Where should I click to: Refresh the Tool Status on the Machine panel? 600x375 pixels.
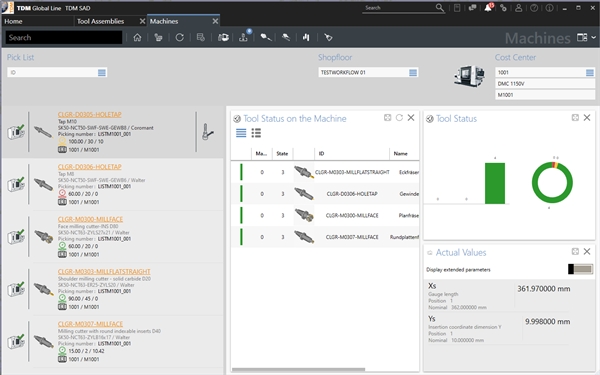(x=399, y=118)
